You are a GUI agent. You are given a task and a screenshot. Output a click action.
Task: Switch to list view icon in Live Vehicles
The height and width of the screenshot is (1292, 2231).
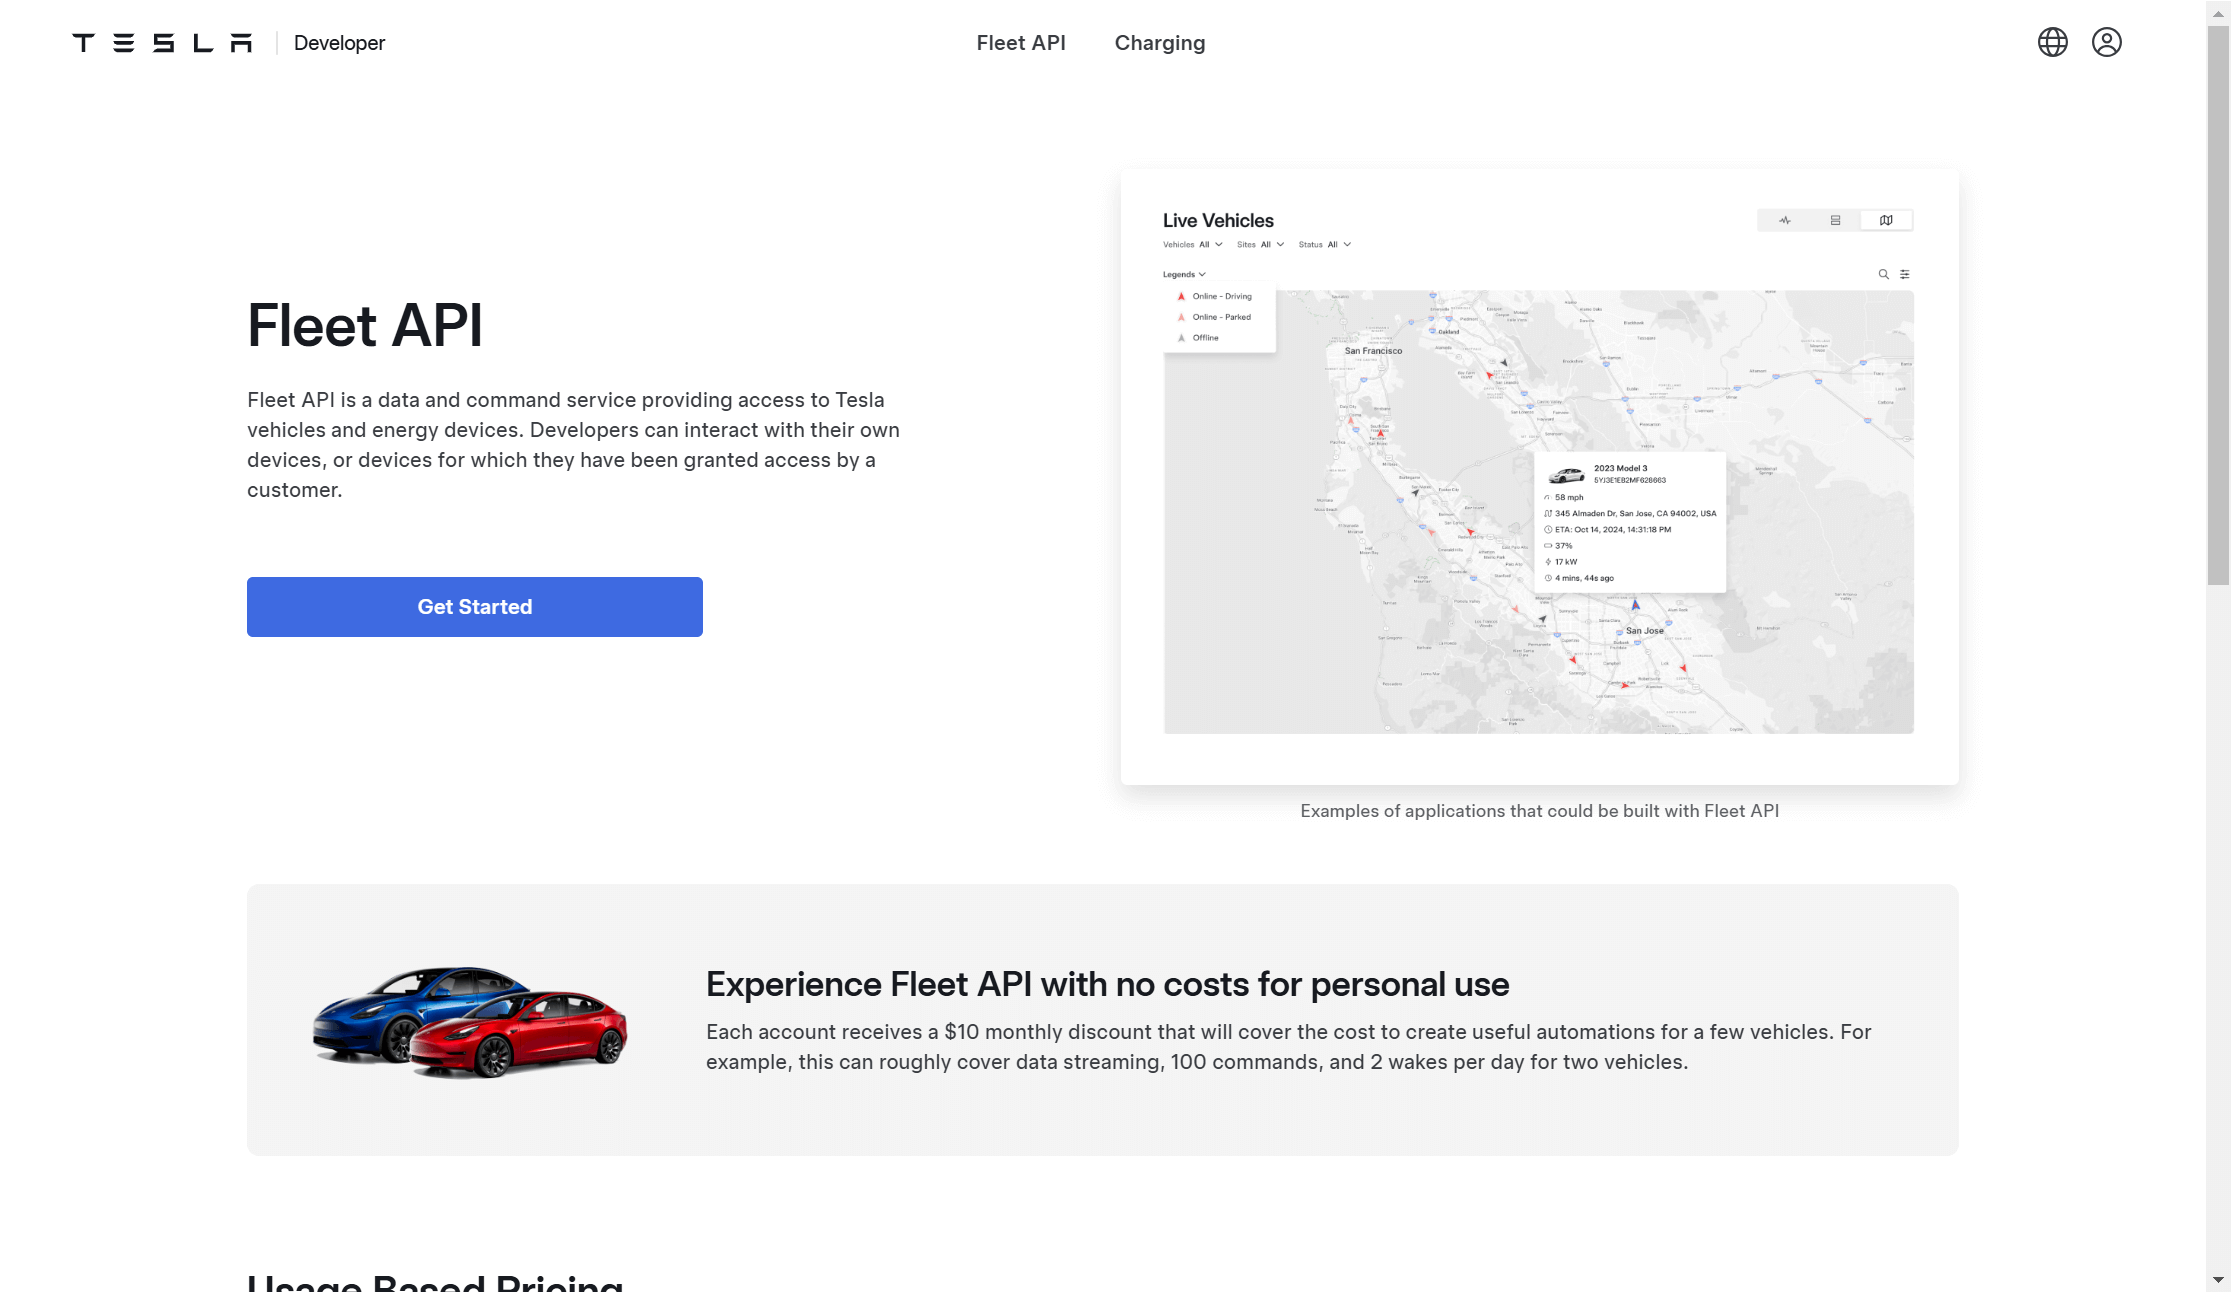[x=1835, y=220]
